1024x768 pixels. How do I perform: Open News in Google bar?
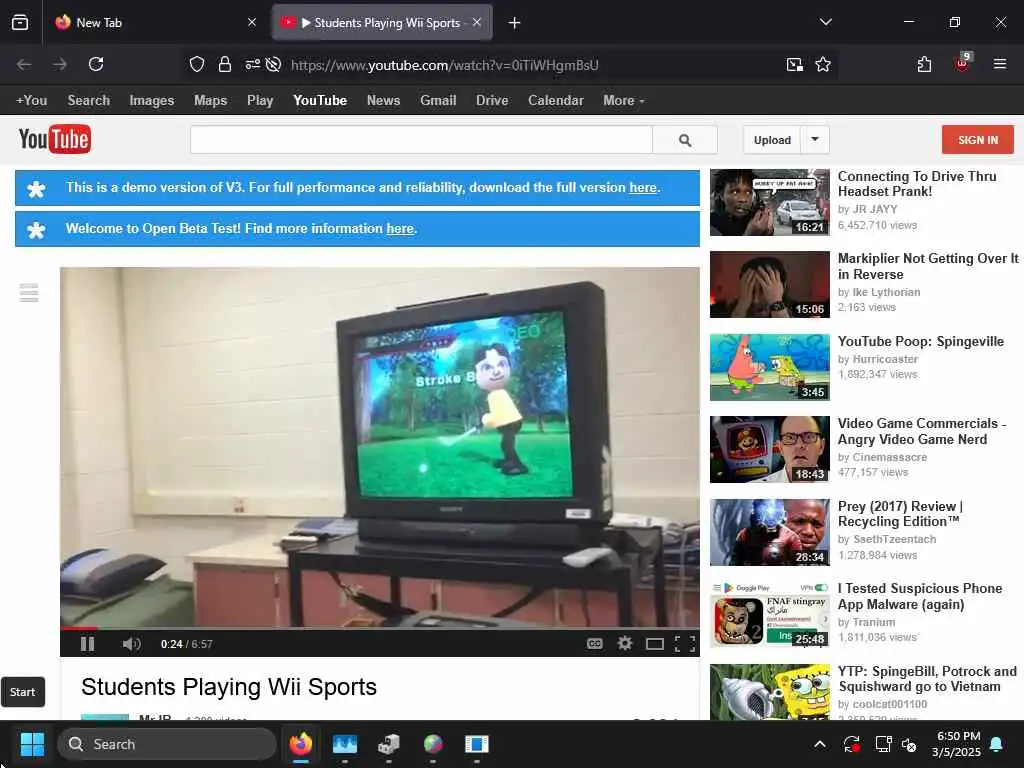click(383, 101)
